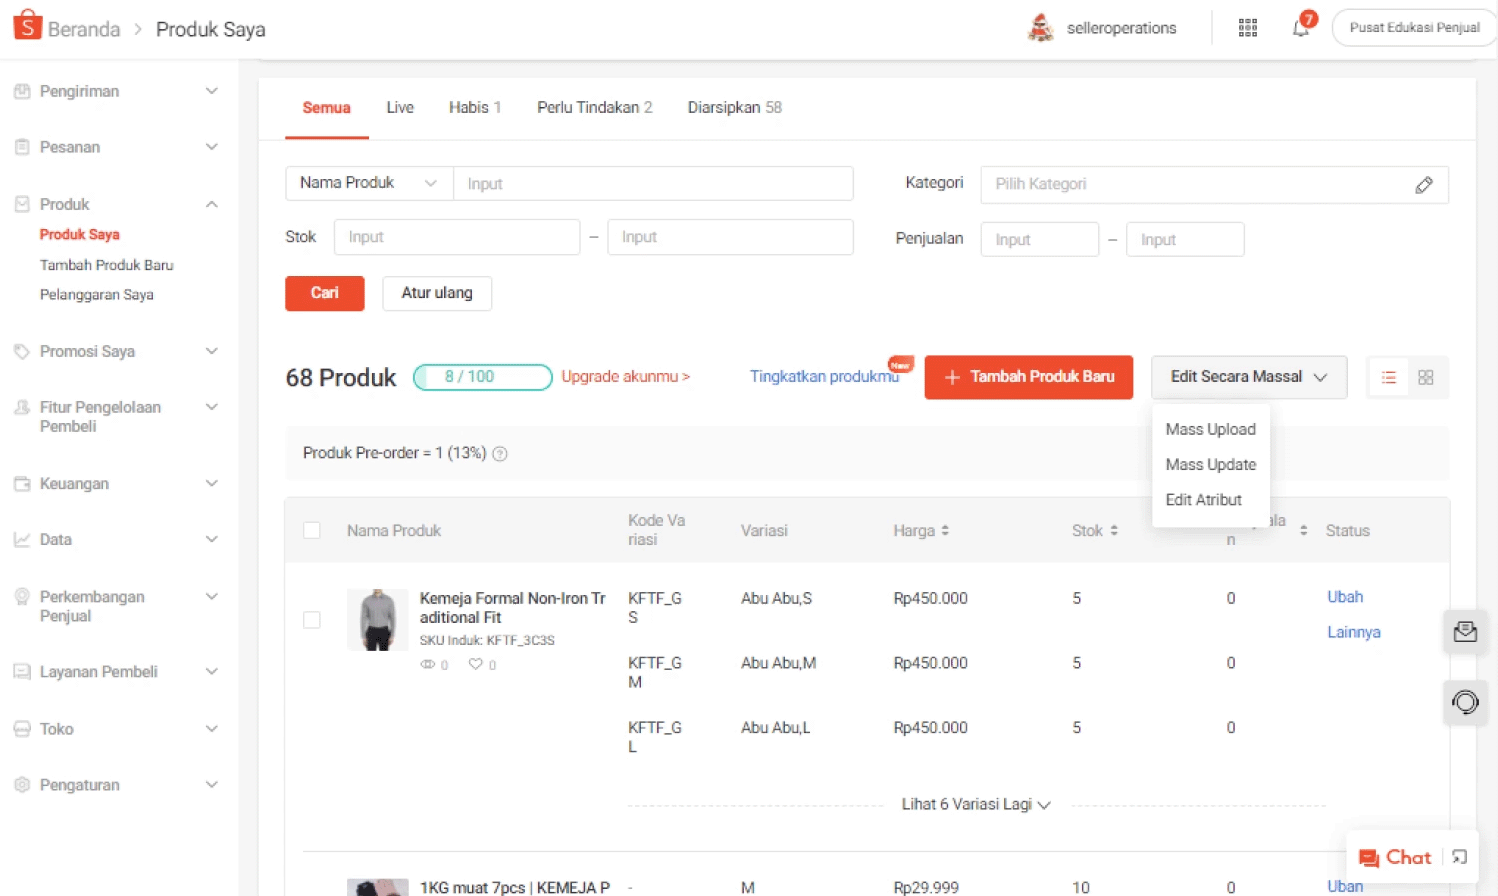Check the select-all checkbox in the table header
The width and height of the screenshot is (1498, 896).
click(311, 531)
